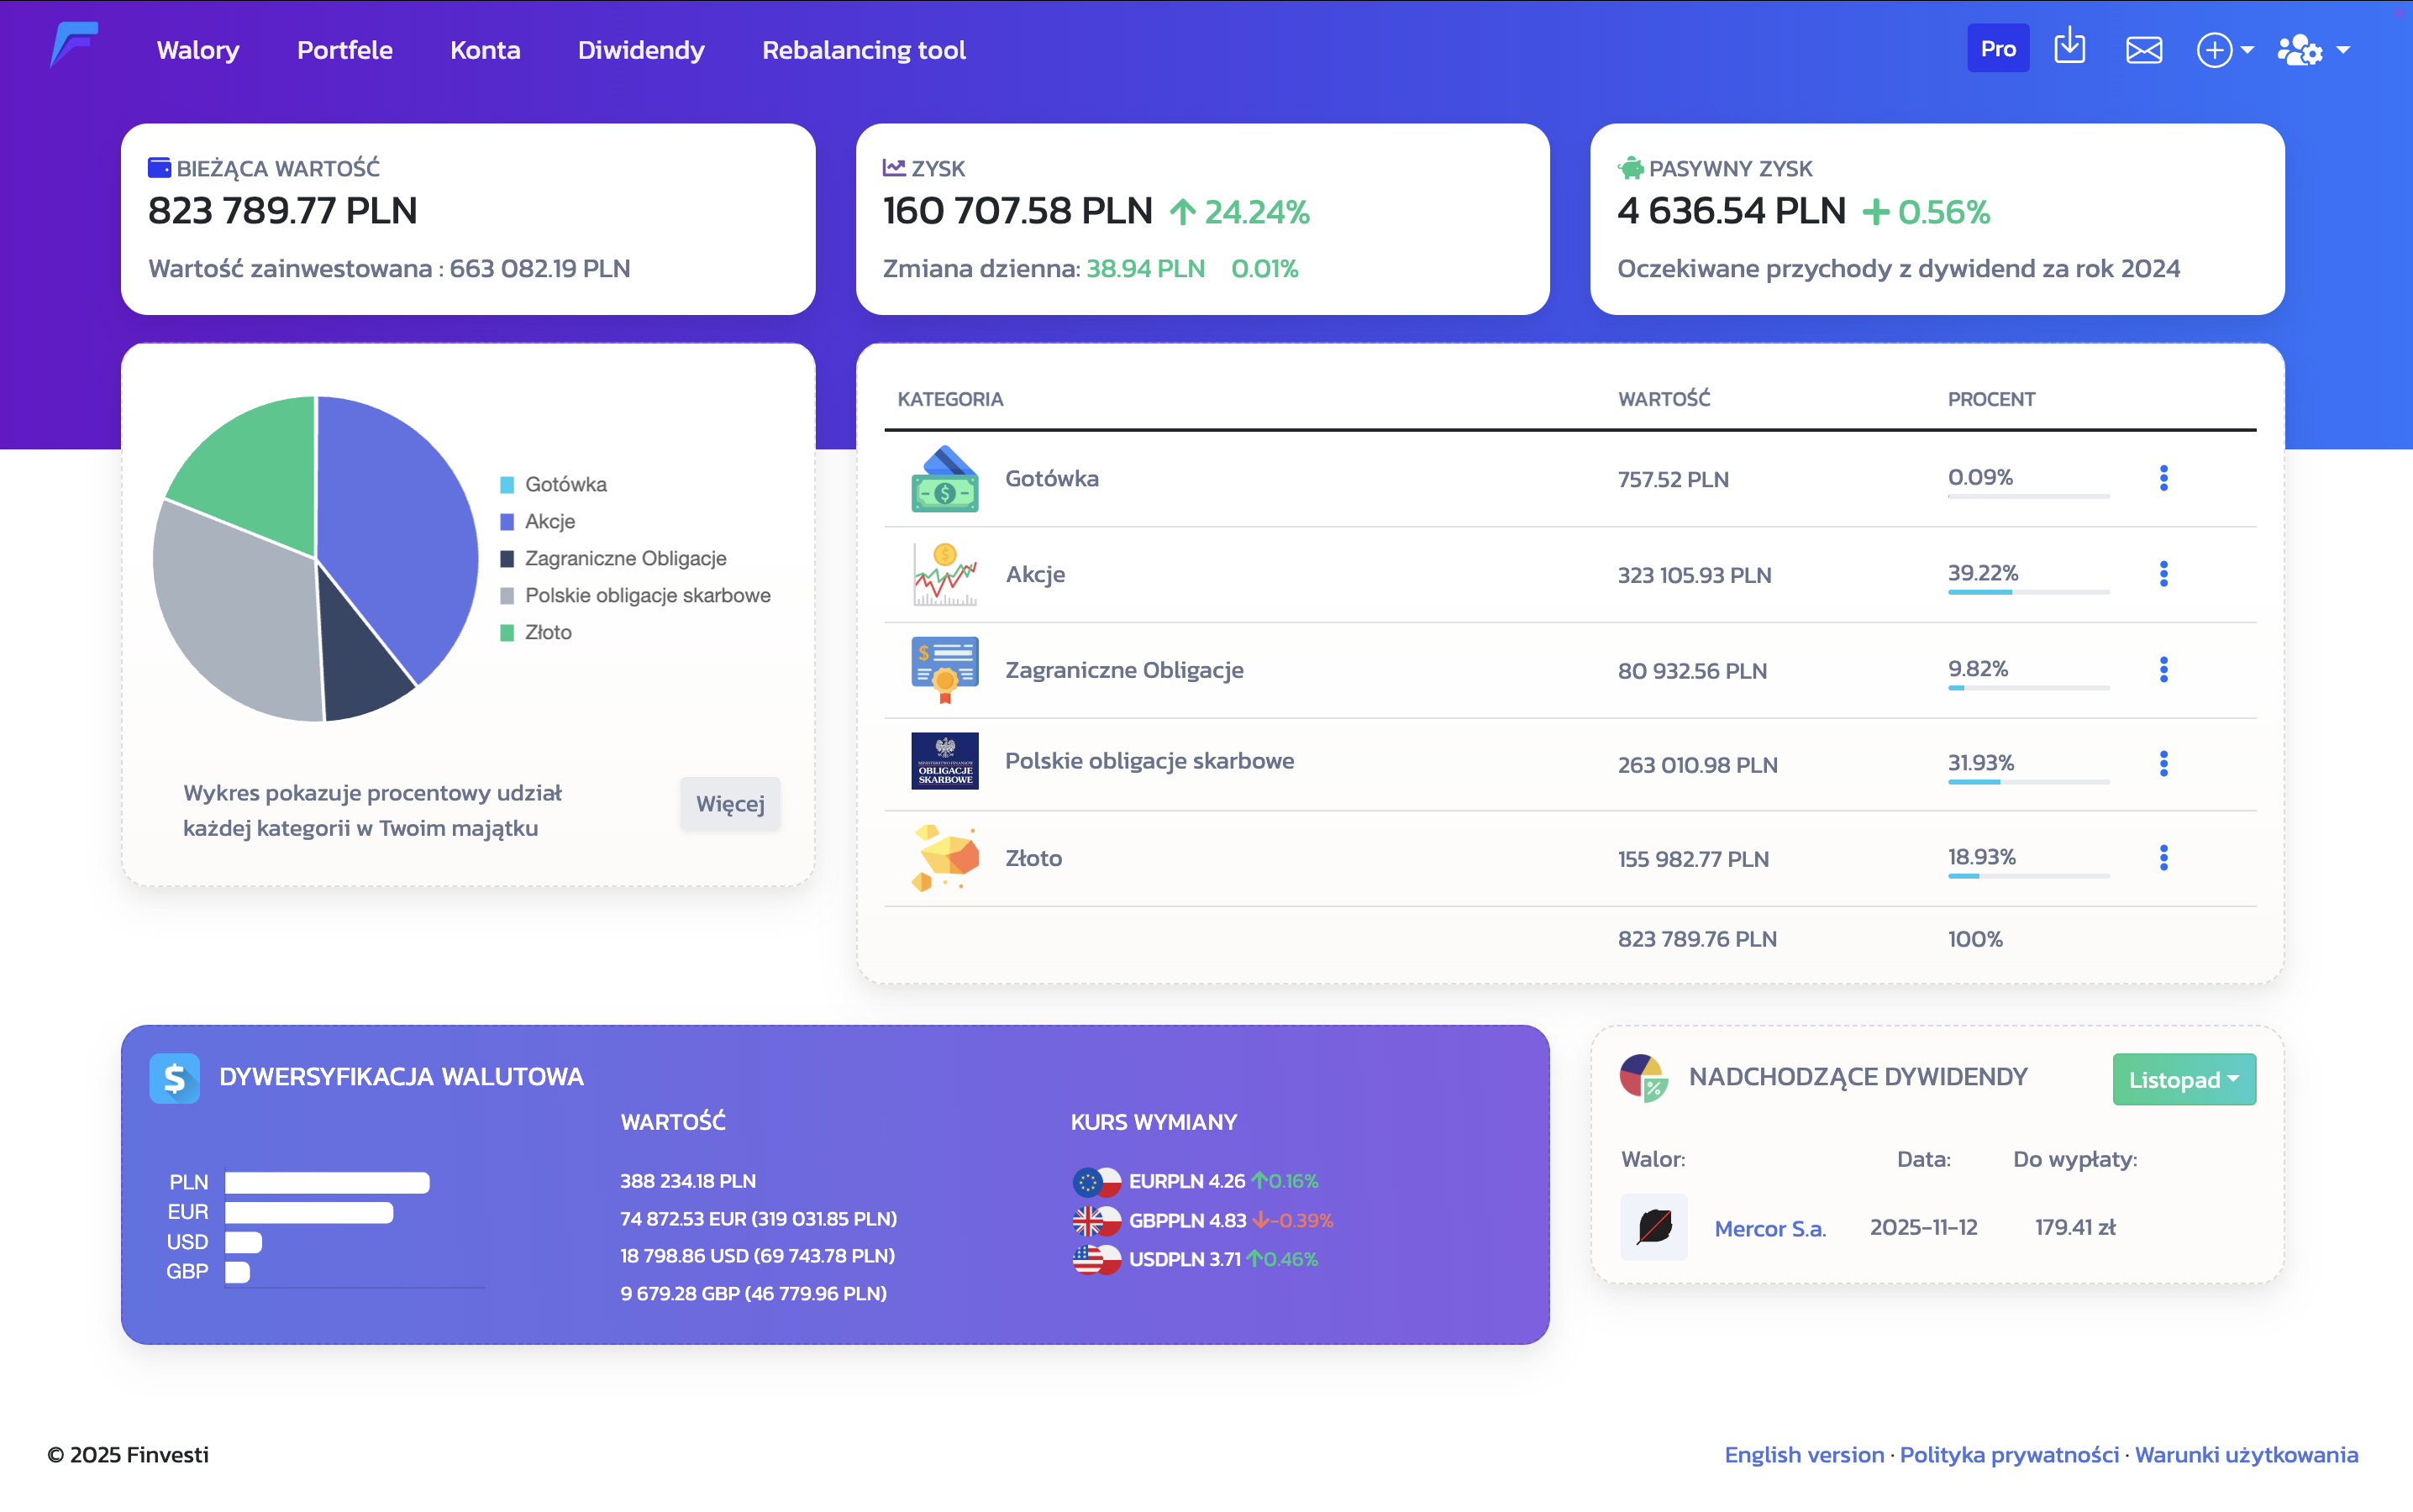Viewport: 2413px width, 1512px height.
Task: Toggle Złoto legend item in chart
Action: coord(536,632)
